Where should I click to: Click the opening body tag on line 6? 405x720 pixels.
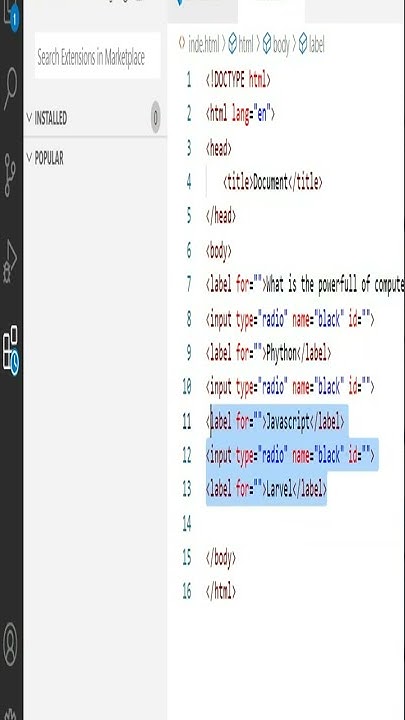coord(219,251)
